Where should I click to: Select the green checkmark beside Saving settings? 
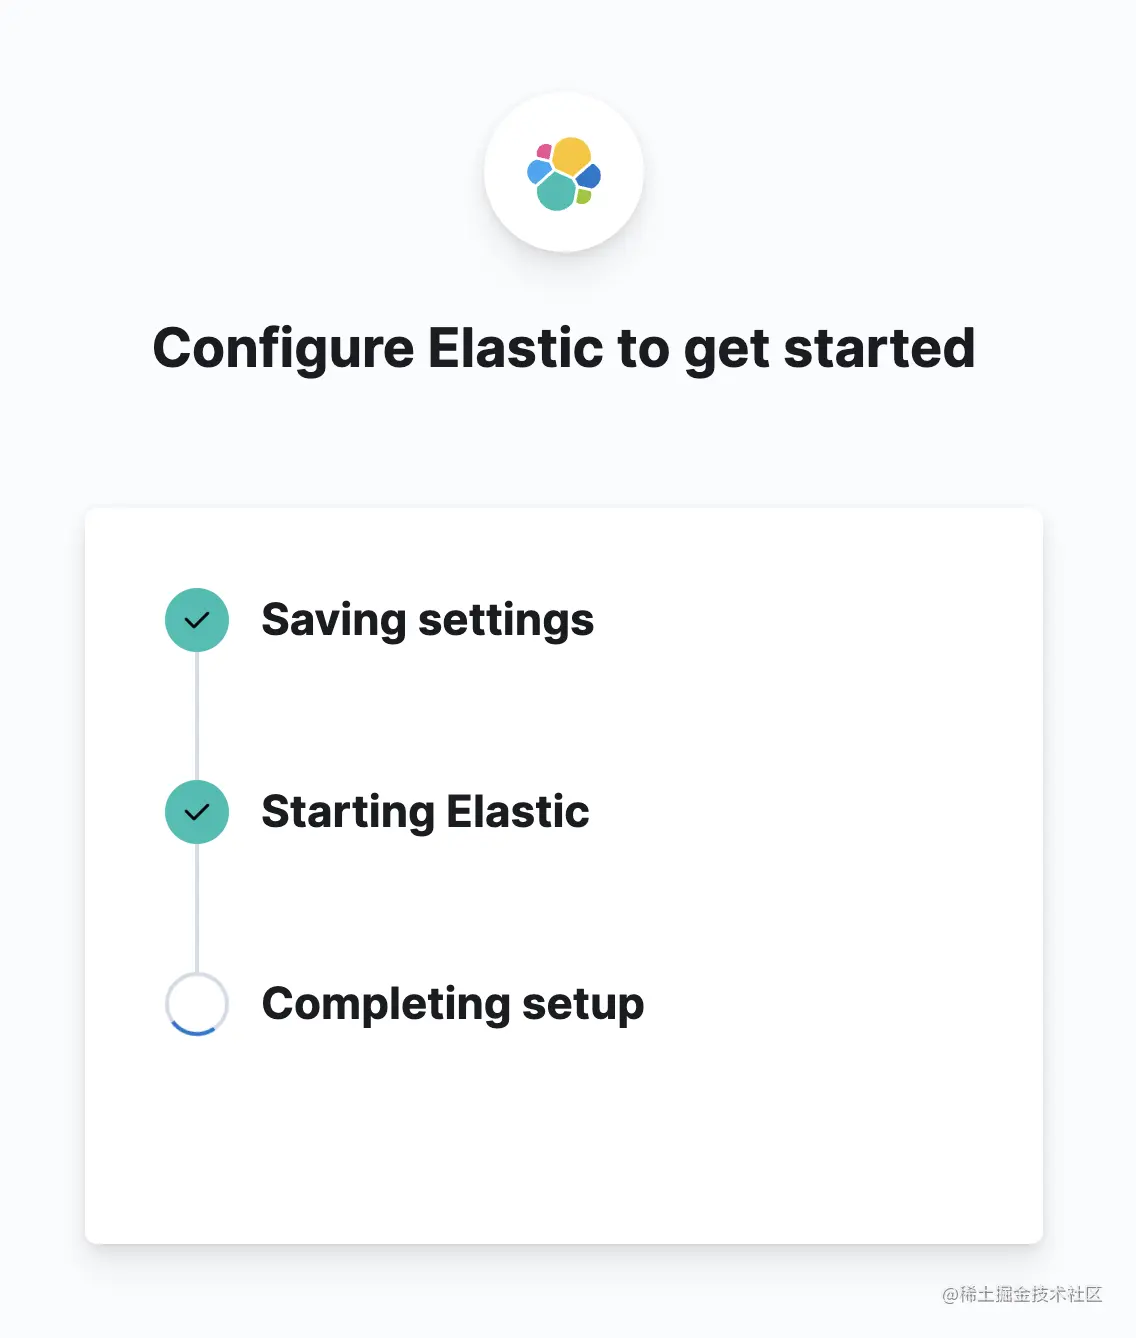(x=196, y=620)
